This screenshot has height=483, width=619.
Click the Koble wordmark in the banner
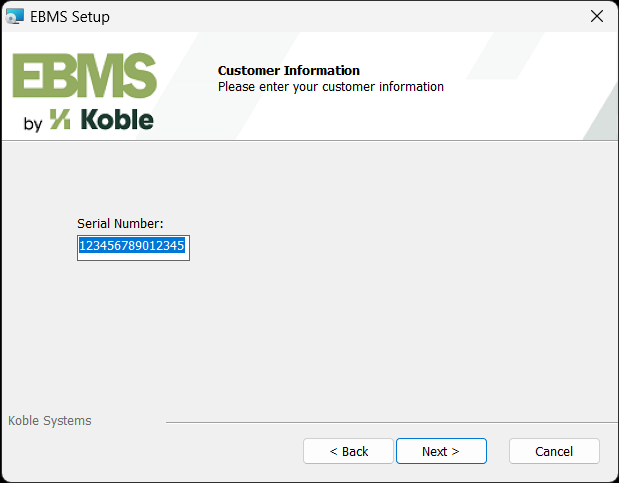[116, 120]
